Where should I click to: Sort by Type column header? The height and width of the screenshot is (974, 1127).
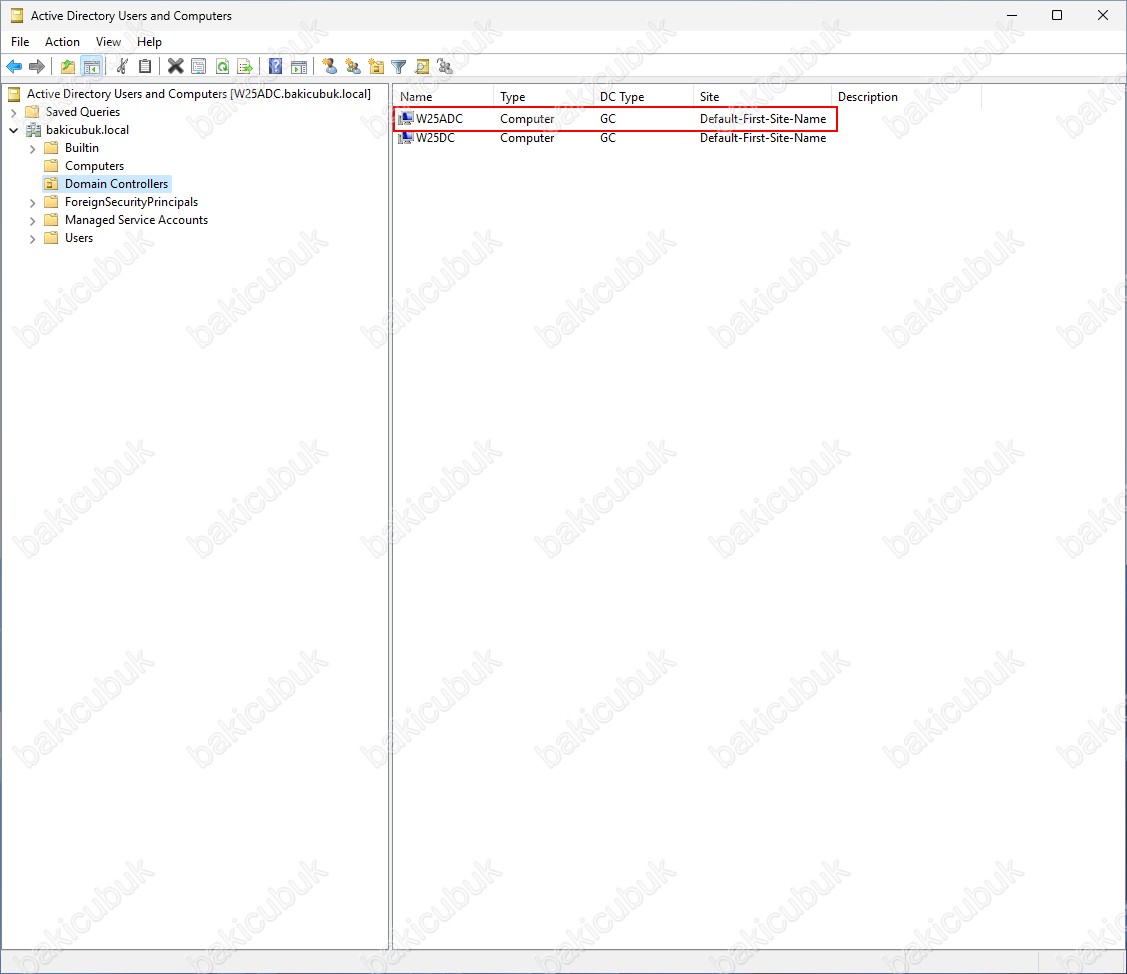click(x=543, y=96)
